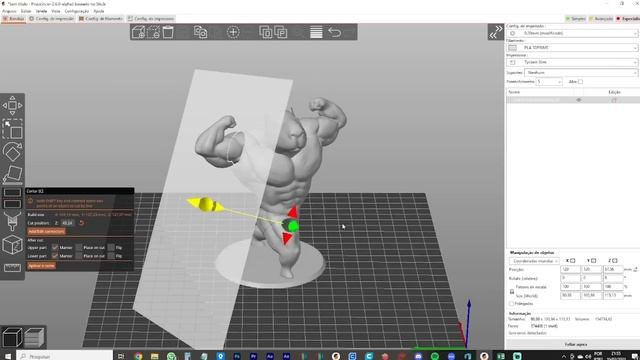
Task: Click the Add object toolbar icon
Action: pos(138,32)
